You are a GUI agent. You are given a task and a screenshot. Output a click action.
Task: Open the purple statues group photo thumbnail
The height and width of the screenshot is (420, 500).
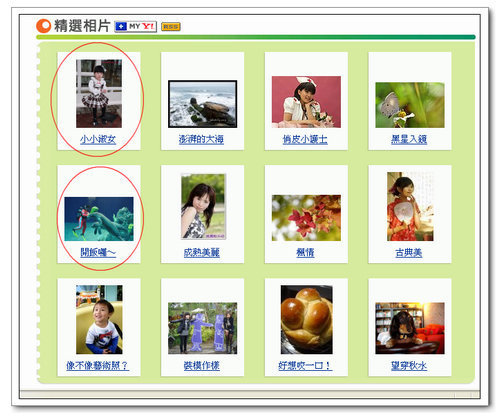tap(203, 328)
